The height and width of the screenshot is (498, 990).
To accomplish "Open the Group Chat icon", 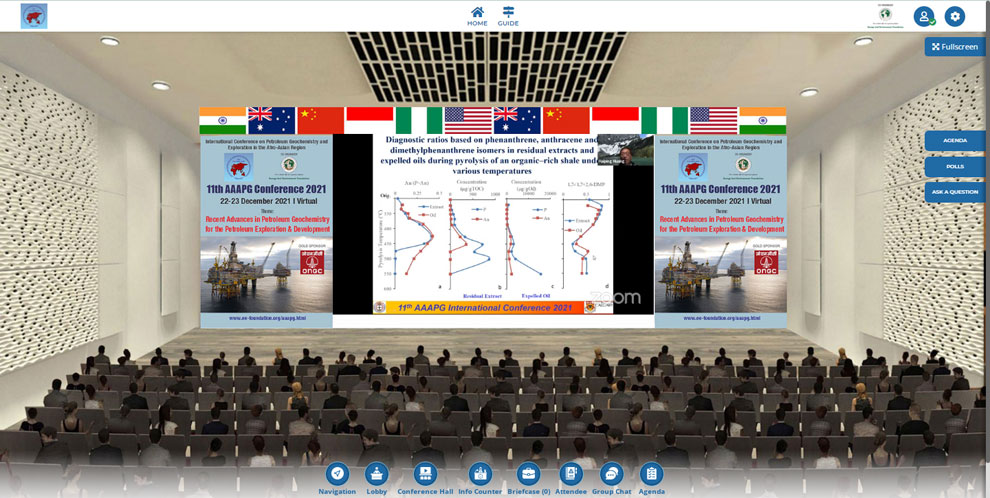I will click(611, 474).
